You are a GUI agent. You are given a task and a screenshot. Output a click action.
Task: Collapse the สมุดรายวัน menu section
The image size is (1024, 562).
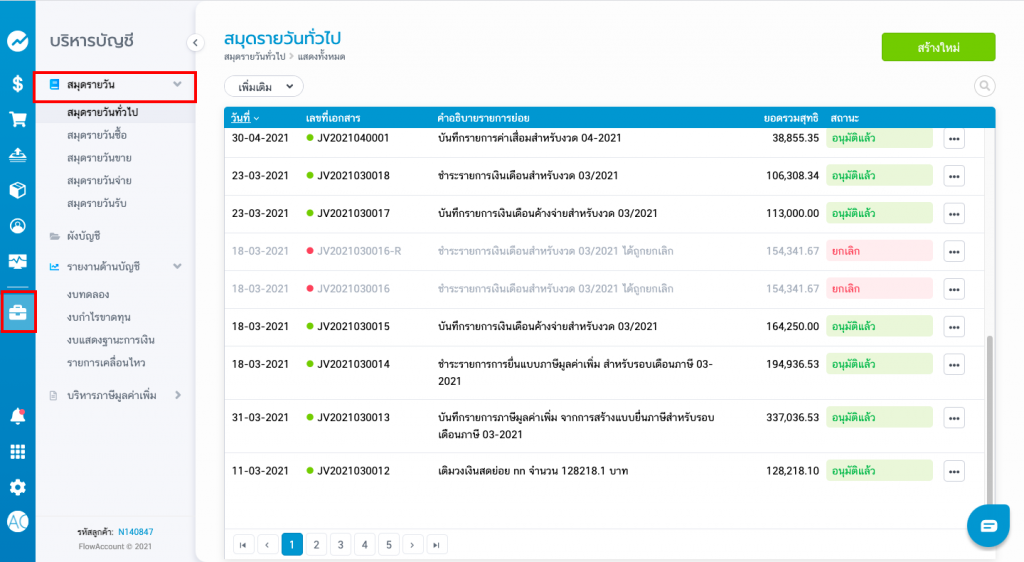pos(177,84)
